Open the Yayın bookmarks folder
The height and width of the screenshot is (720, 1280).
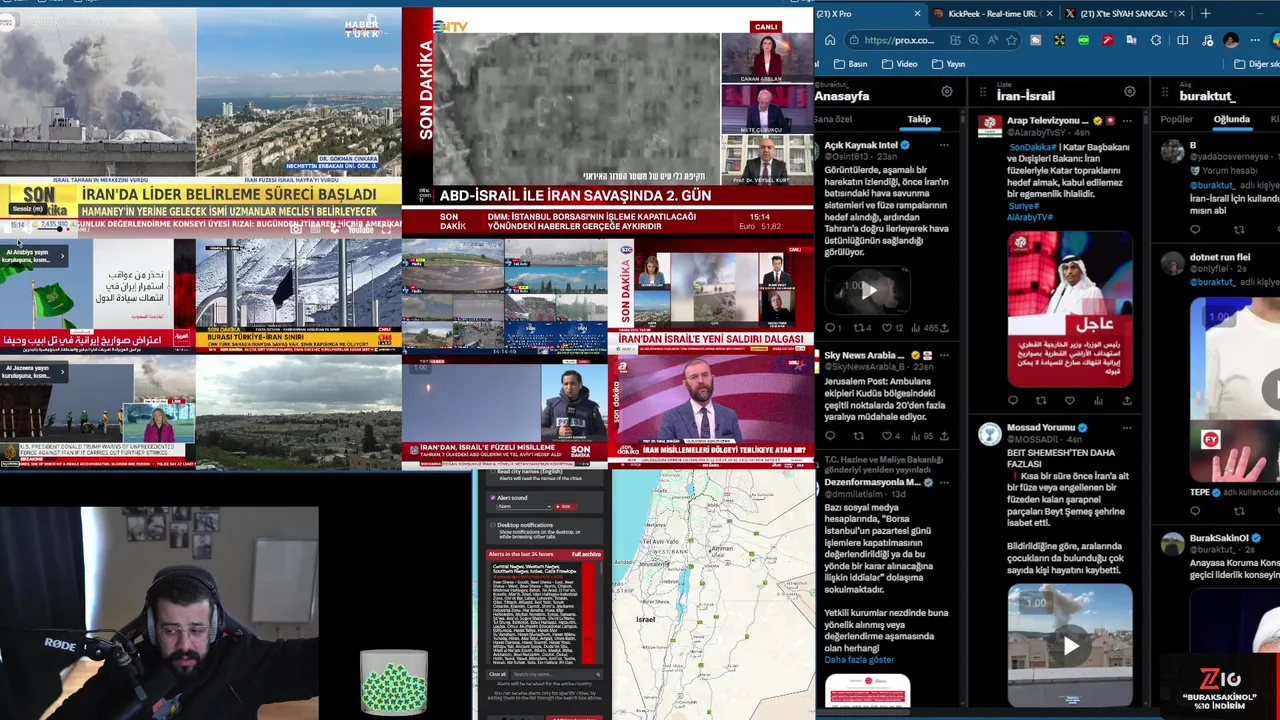pos(948,64)
